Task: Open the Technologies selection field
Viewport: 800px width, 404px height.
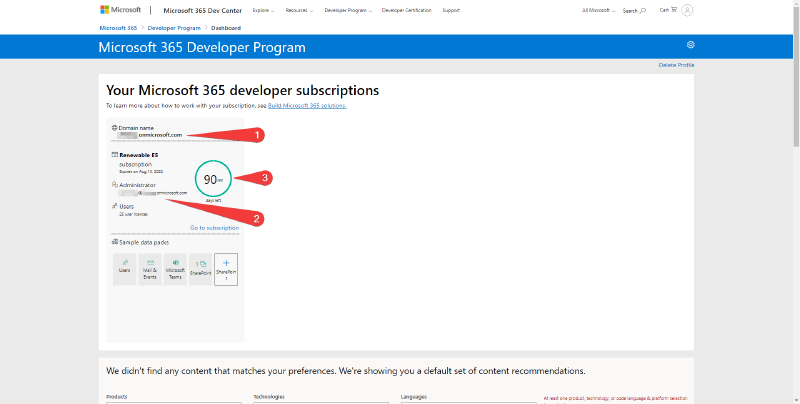Action: coord(321,403)
